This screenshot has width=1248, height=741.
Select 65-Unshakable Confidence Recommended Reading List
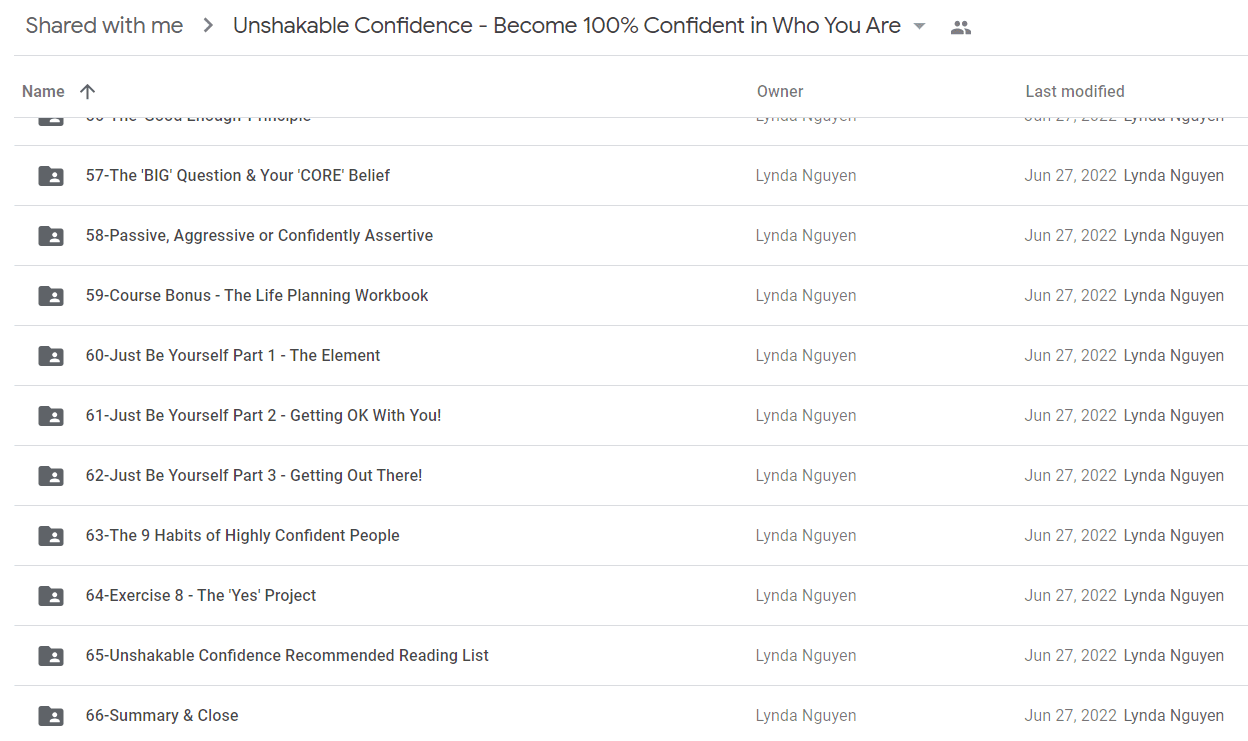631,656
